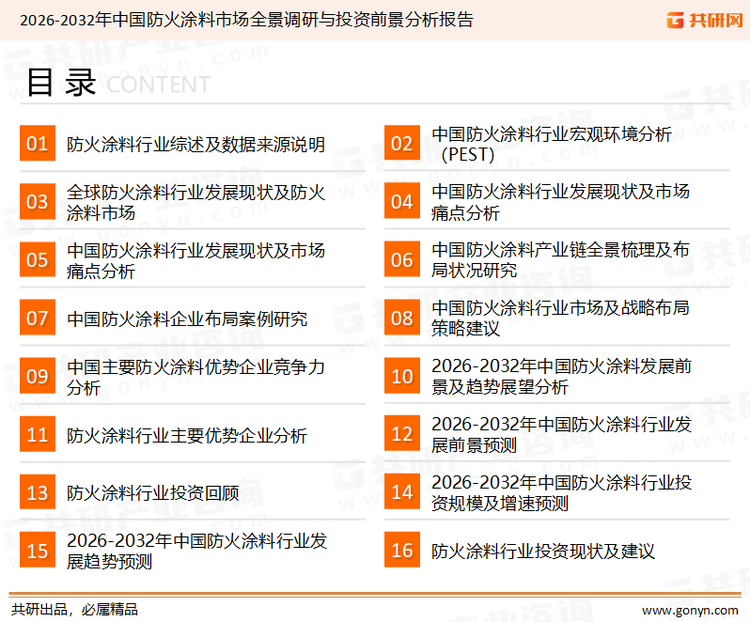
Task: Click the footer slogan '共研出品，必属精品'
Action: (75, 610)
